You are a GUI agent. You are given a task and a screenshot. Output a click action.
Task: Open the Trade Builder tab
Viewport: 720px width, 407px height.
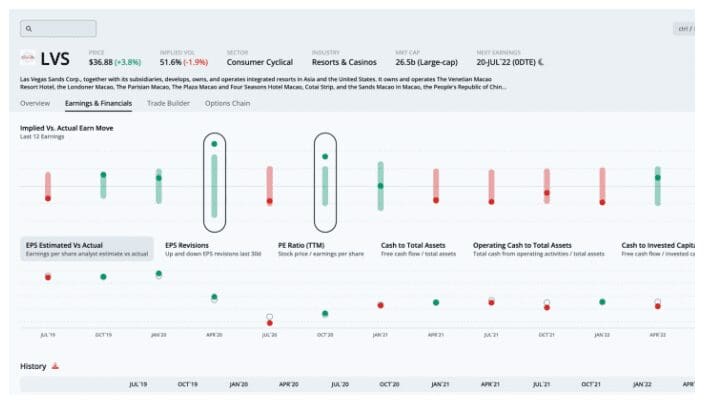pyautogui.click(x=169, y=103)
